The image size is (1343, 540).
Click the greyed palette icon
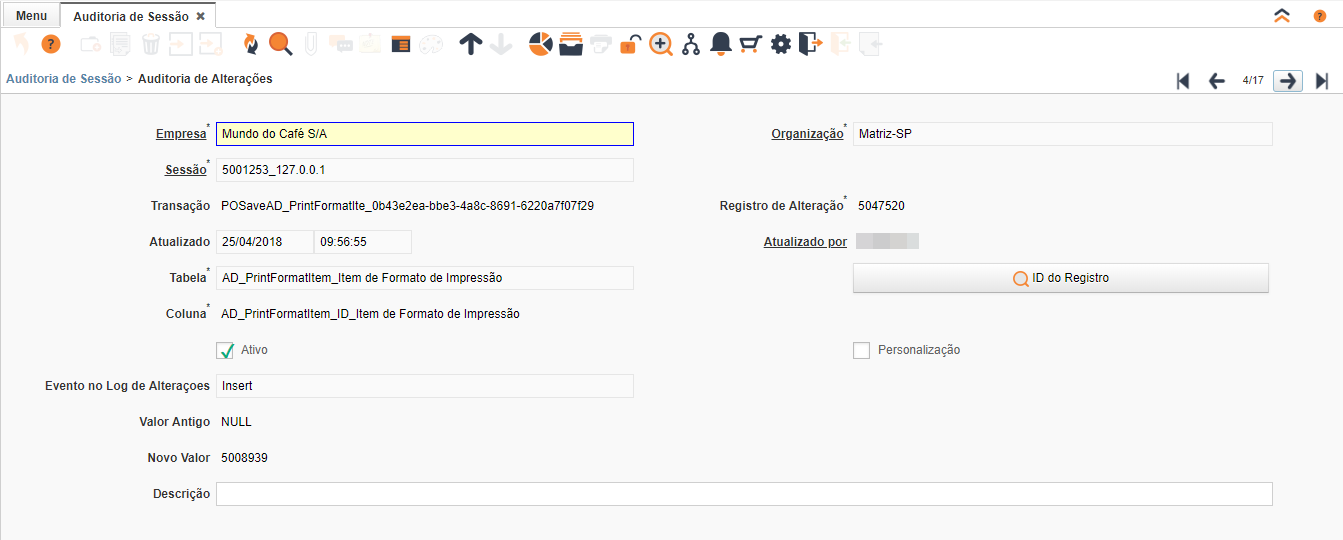coord(431,44)
